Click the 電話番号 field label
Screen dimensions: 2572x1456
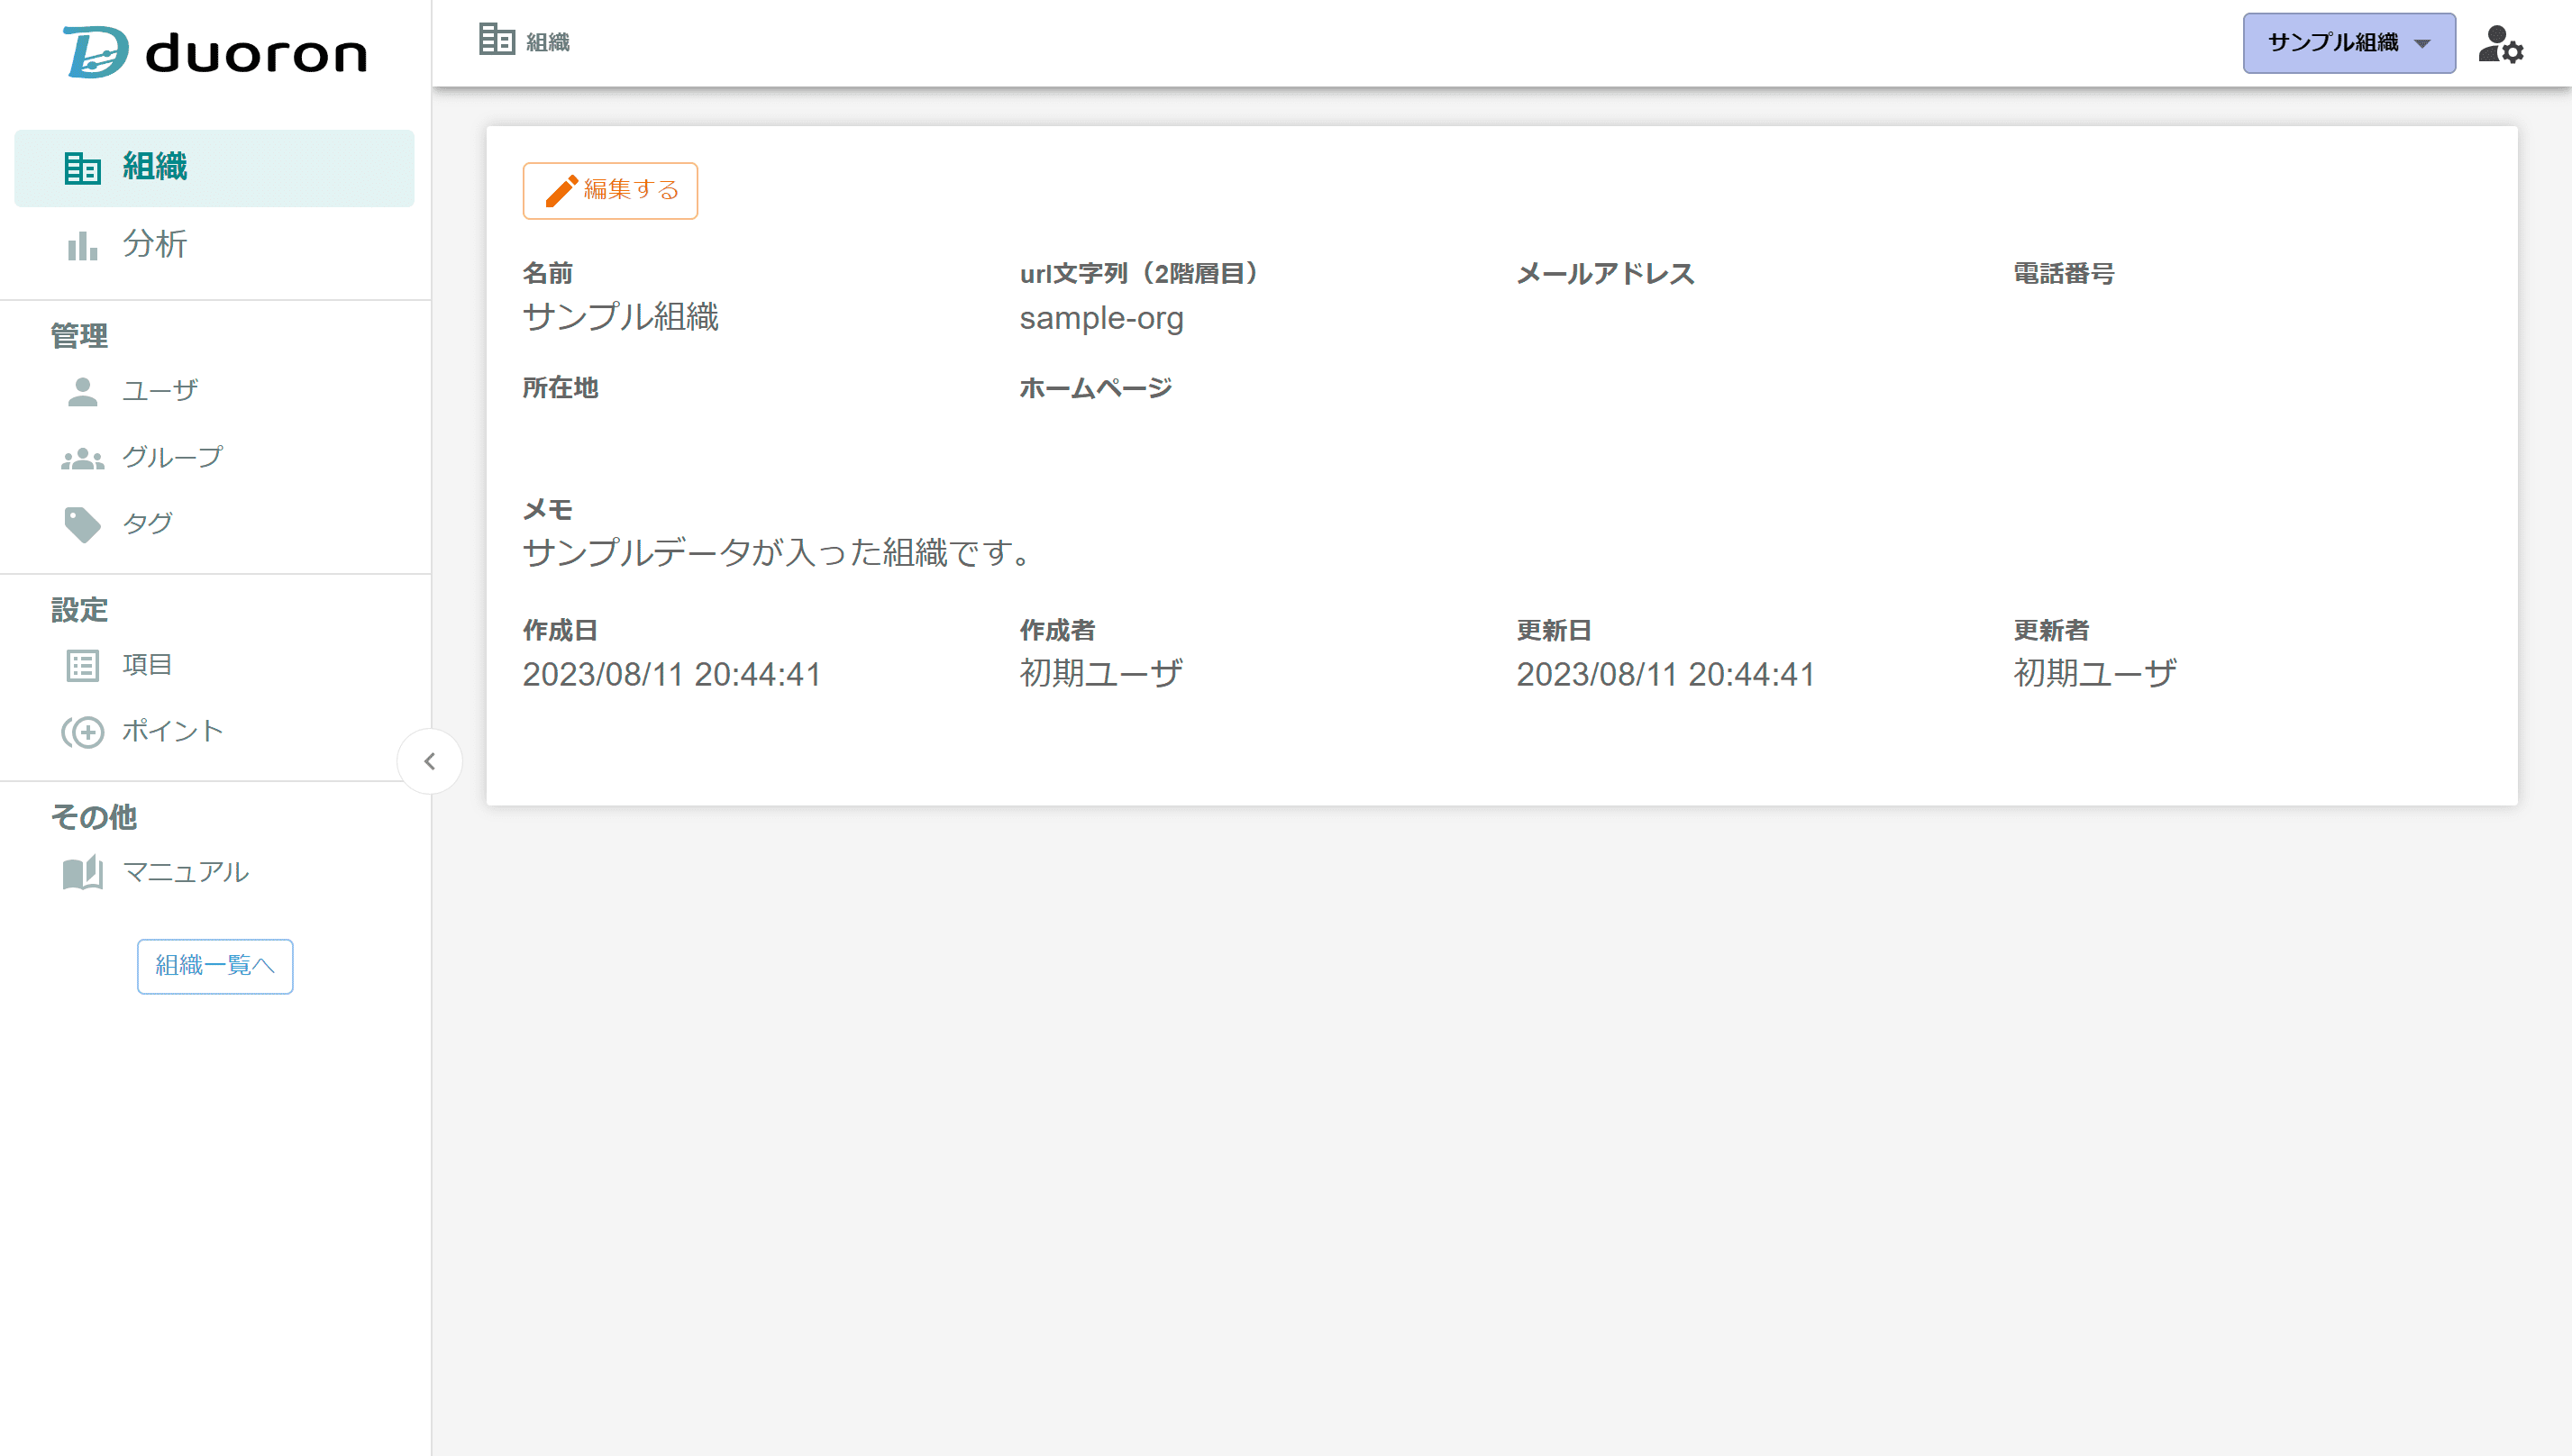[x=2063, y=273]
